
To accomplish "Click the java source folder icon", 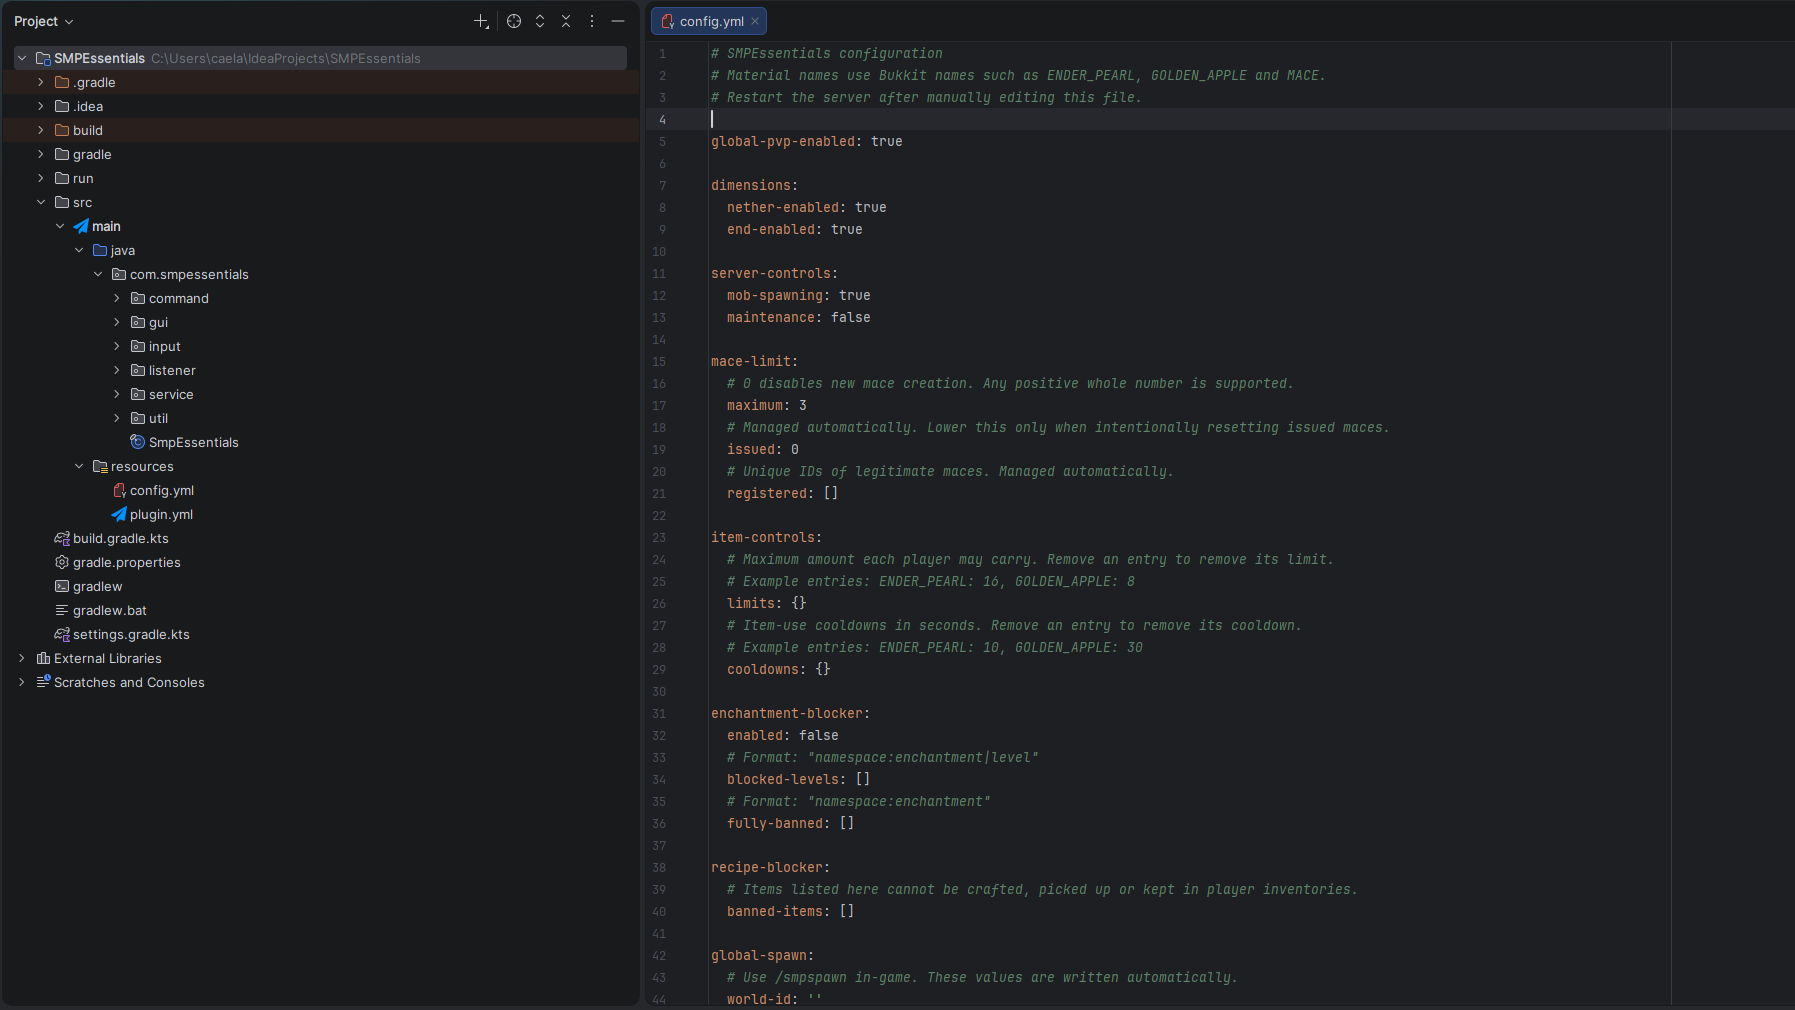I will coord(100,250).
